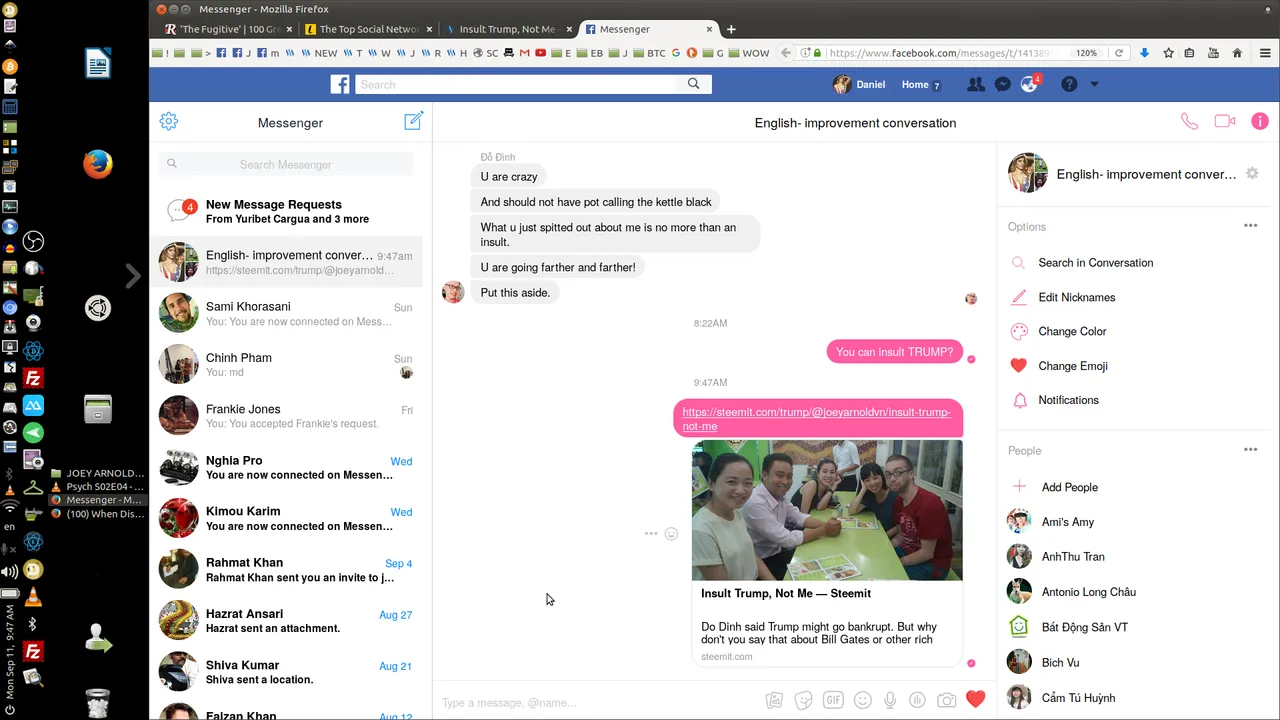Select AnhThu Tran in People list

click(x=1073, y=557)
